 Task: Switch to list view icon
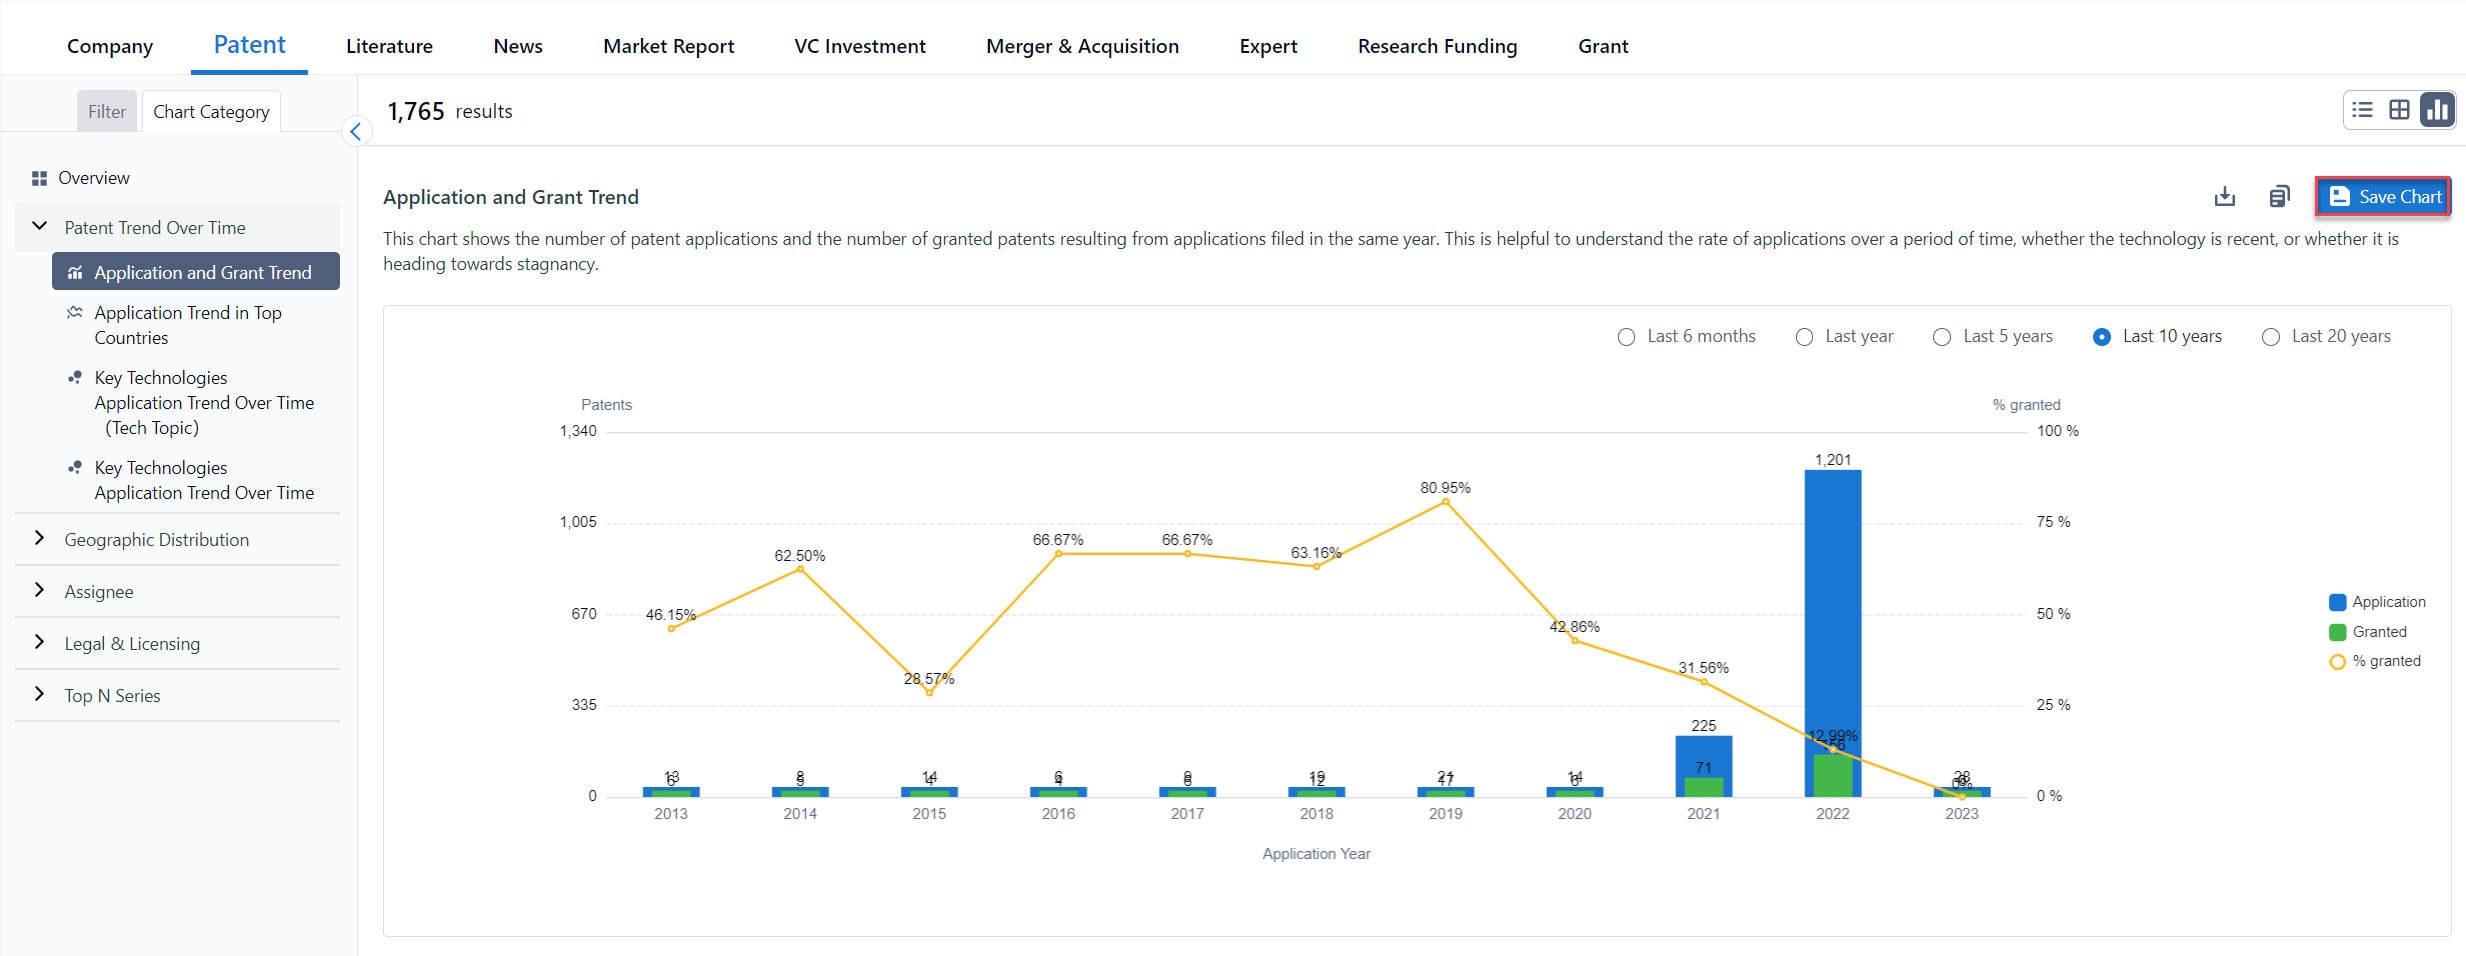[x=2362, y=110]
